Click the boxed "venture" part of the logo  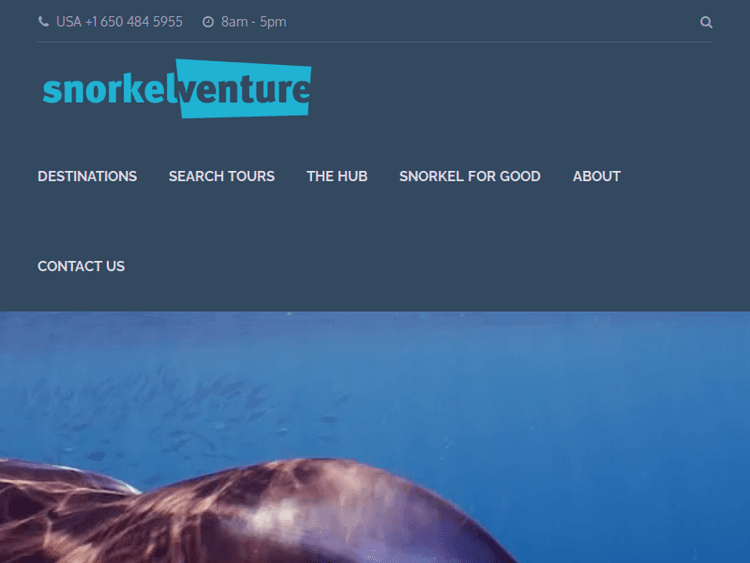pos(244,88)
